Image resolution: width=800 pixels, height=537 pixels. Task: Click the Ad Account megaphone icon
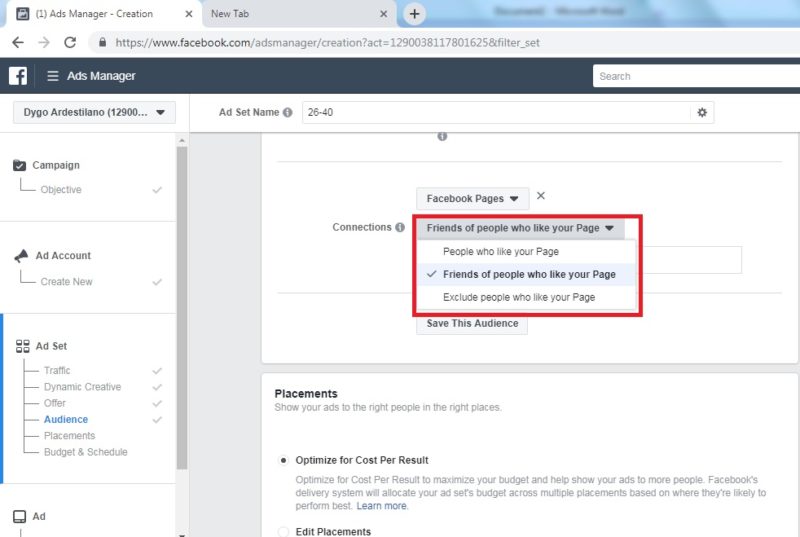coord(21,255)
